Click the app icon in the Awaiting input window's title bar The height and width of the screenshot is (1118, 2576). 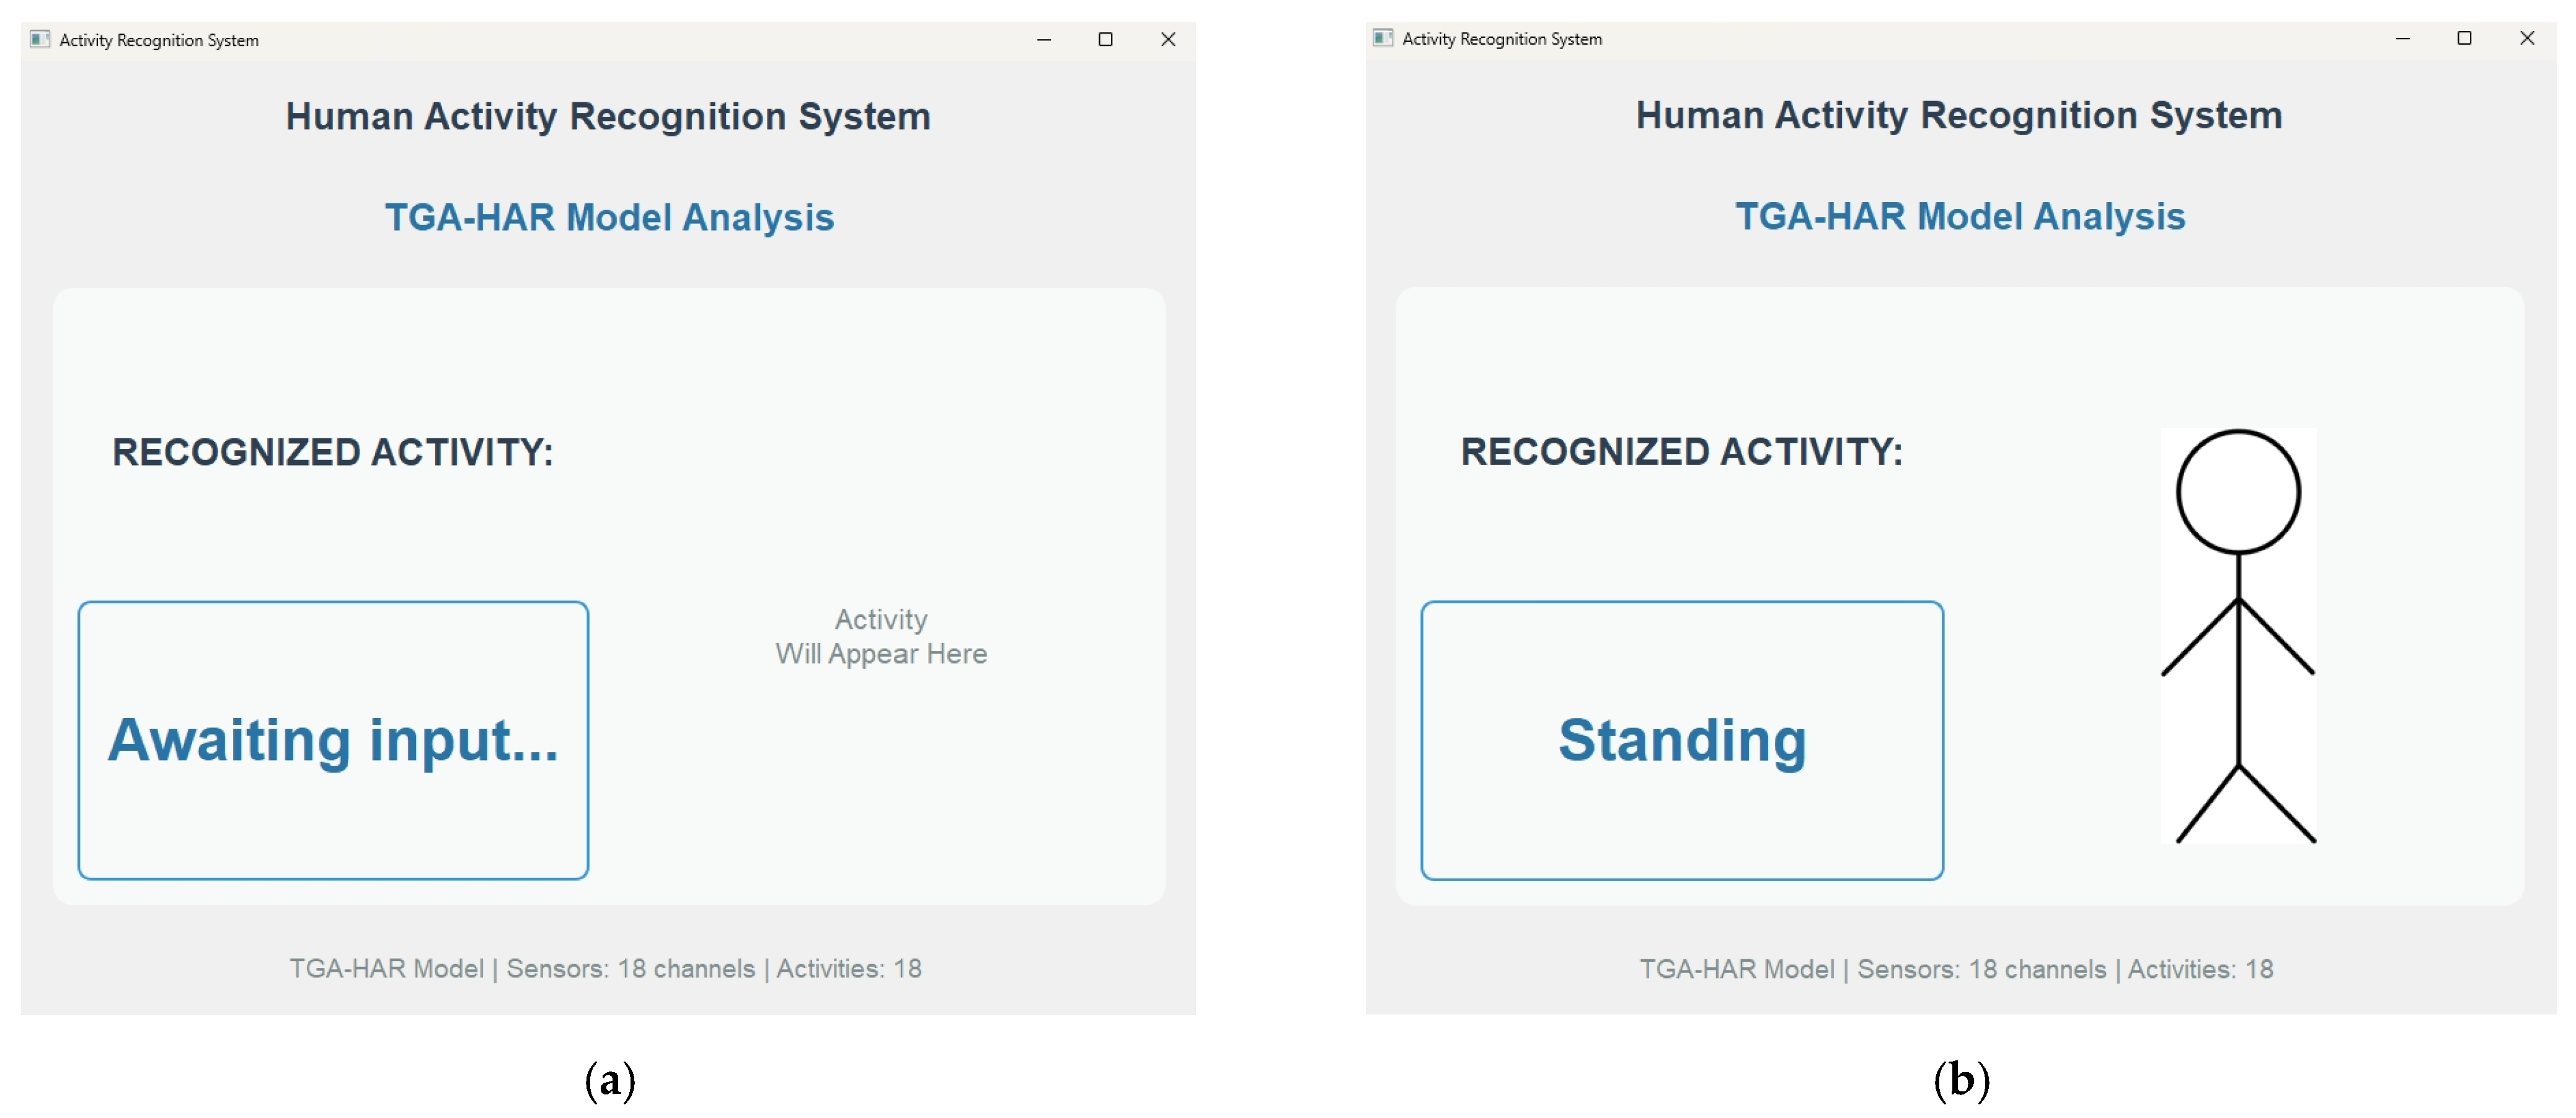pos(40,39)
